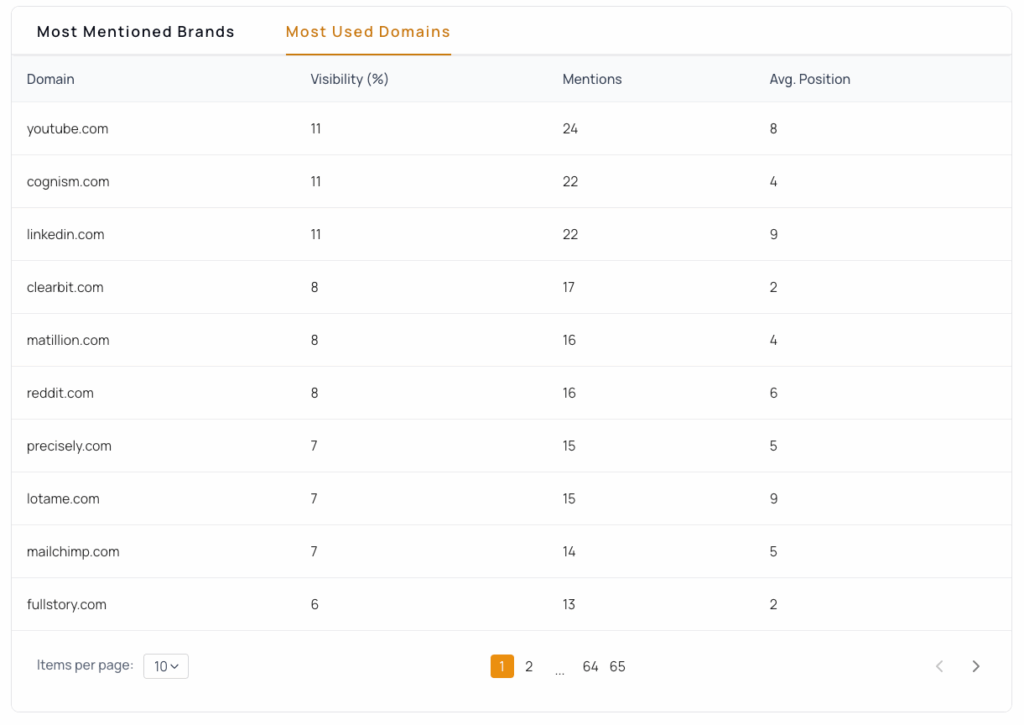The height and width of the screenshot is (725, 1024).
Task: Go to previous page using left chevron
Action: pos(939,666)
